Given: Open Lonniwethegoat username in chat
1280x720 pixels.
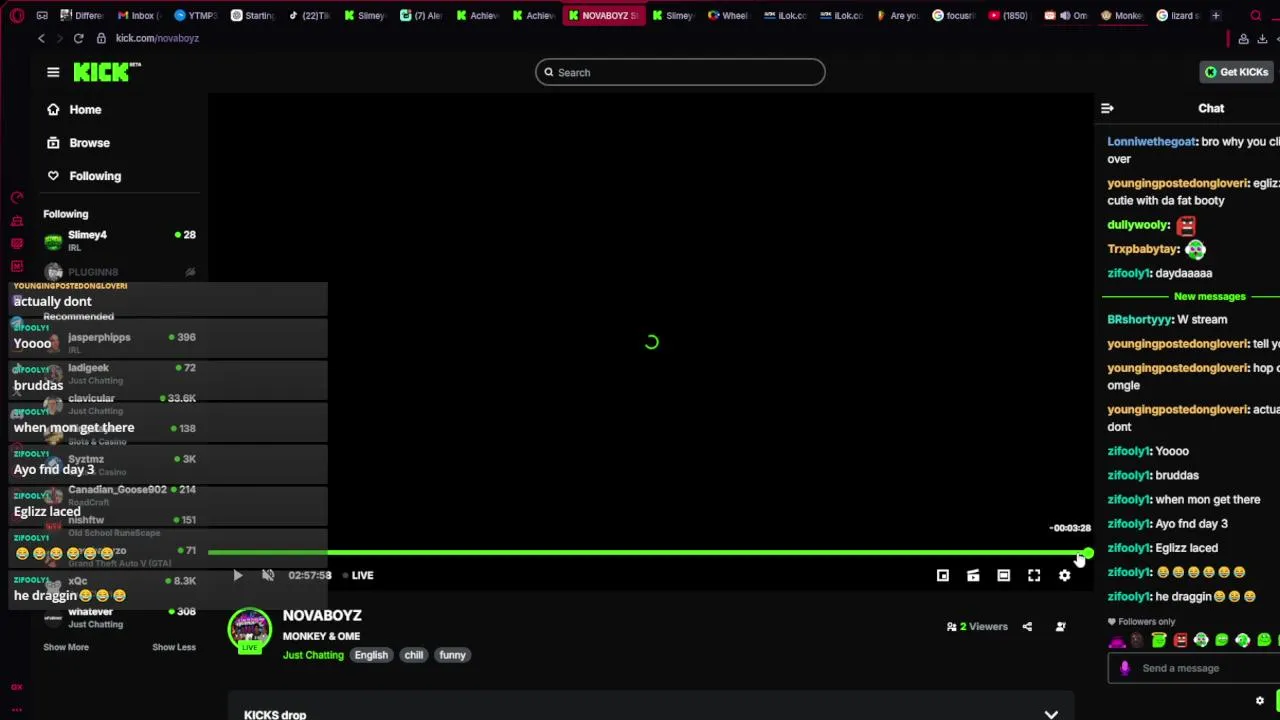Looking at the screenshot, I should coord(1150,142).
